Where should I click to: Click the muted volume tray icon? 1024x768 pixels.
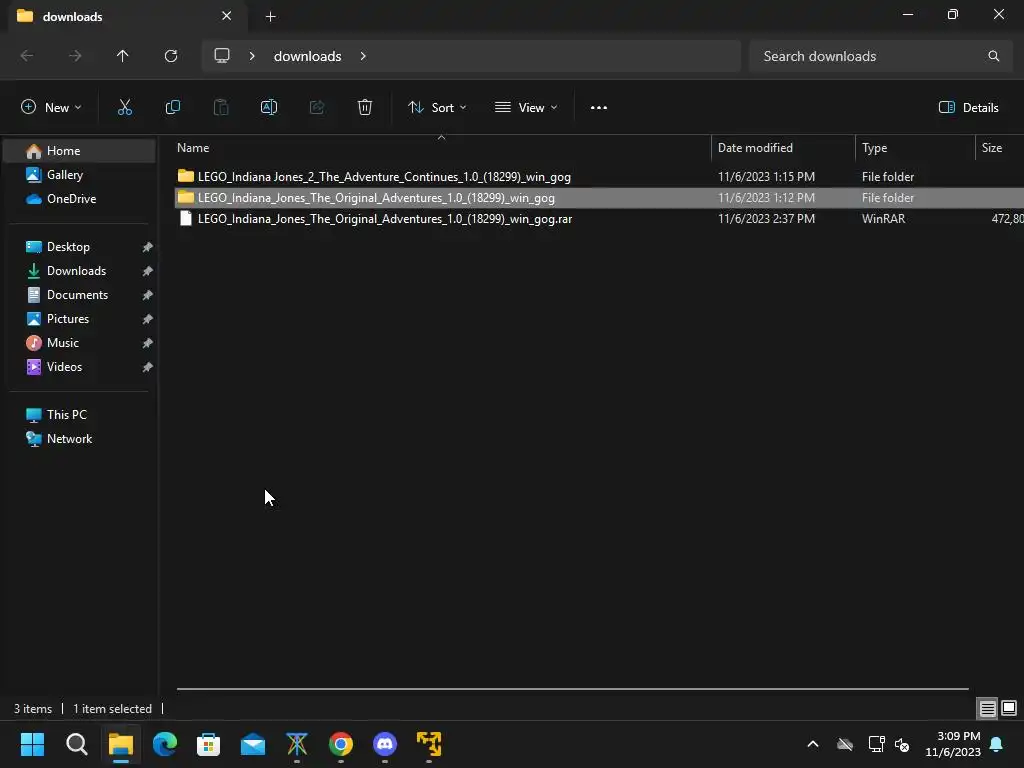tap(902, 744)
